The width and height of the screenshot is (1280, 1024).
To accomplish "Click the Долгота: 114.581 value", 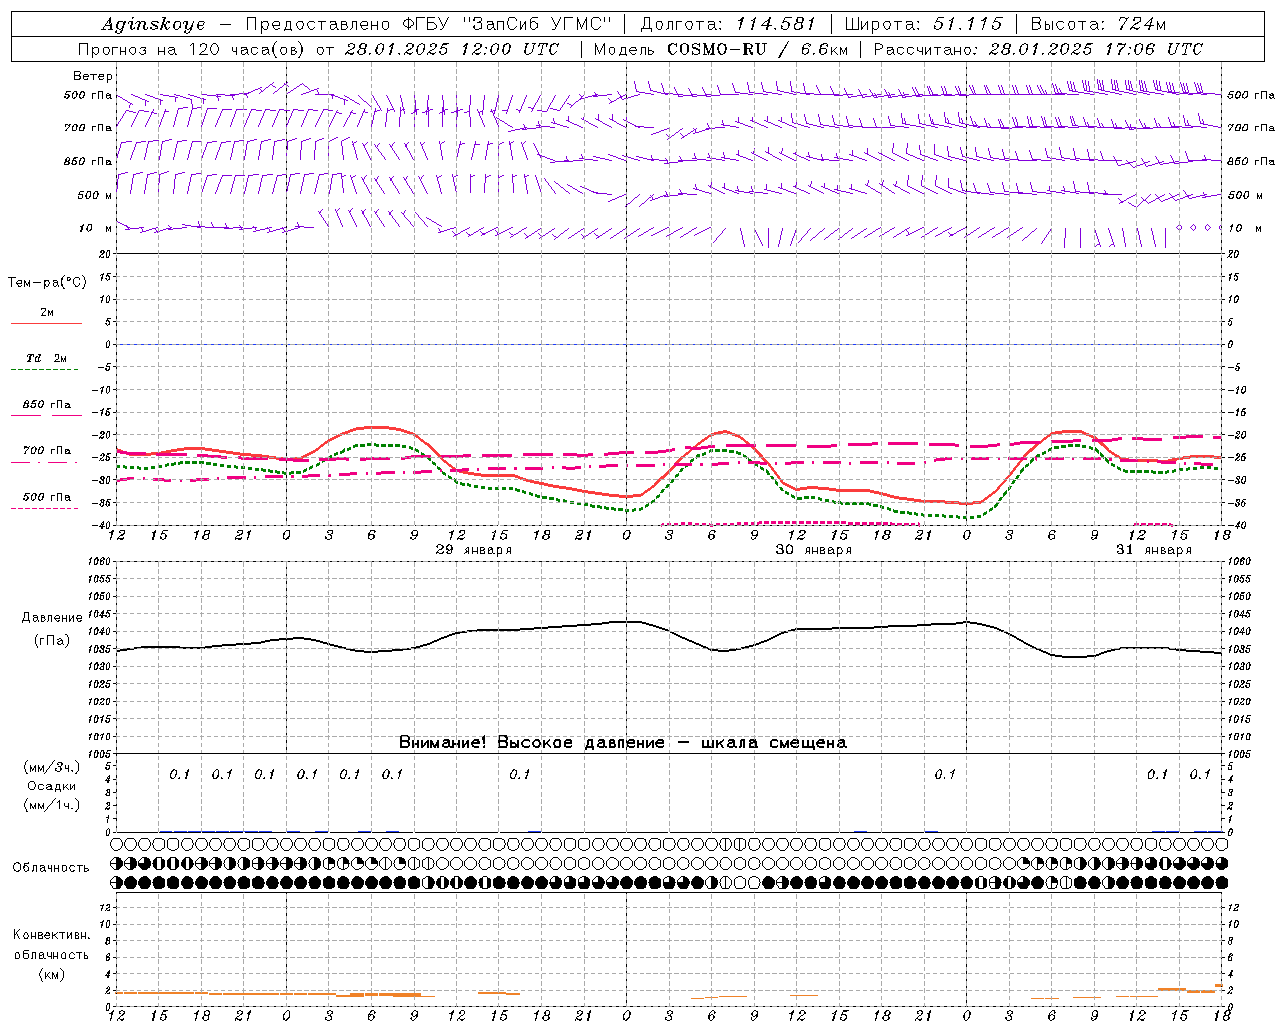I will click(728, 24).
